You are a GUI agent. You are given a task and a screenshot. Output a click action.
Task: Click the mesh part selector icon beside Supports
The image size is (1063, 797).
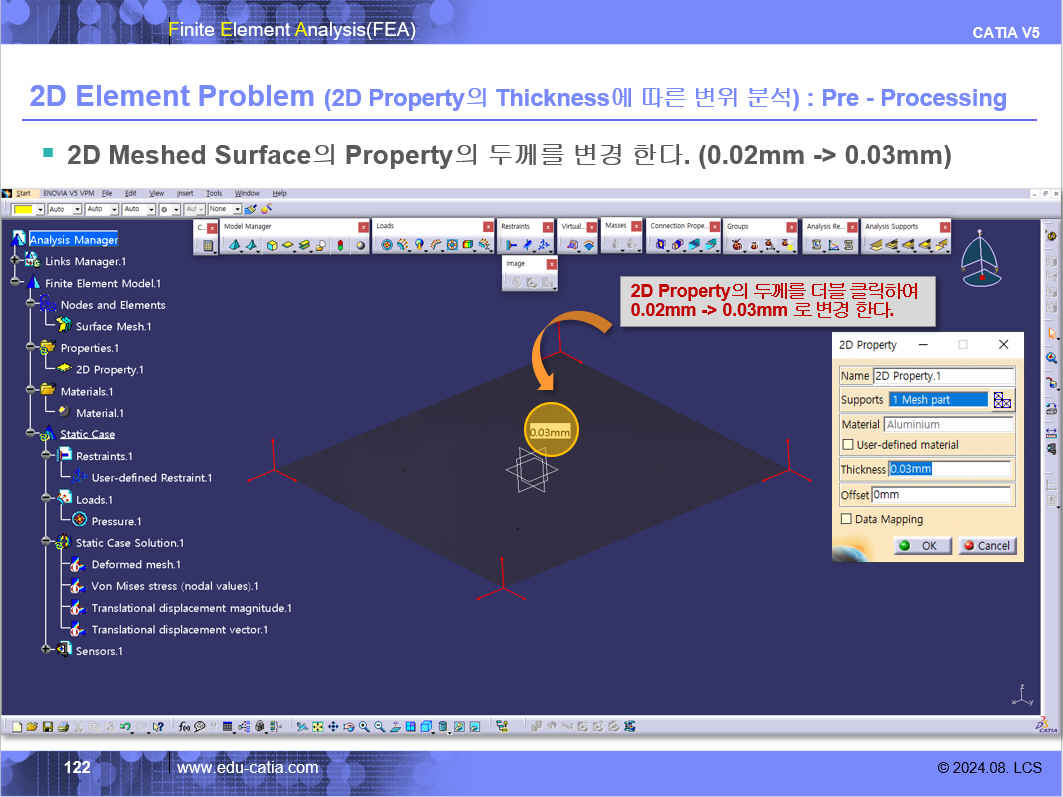click(x=1003, y=400)
